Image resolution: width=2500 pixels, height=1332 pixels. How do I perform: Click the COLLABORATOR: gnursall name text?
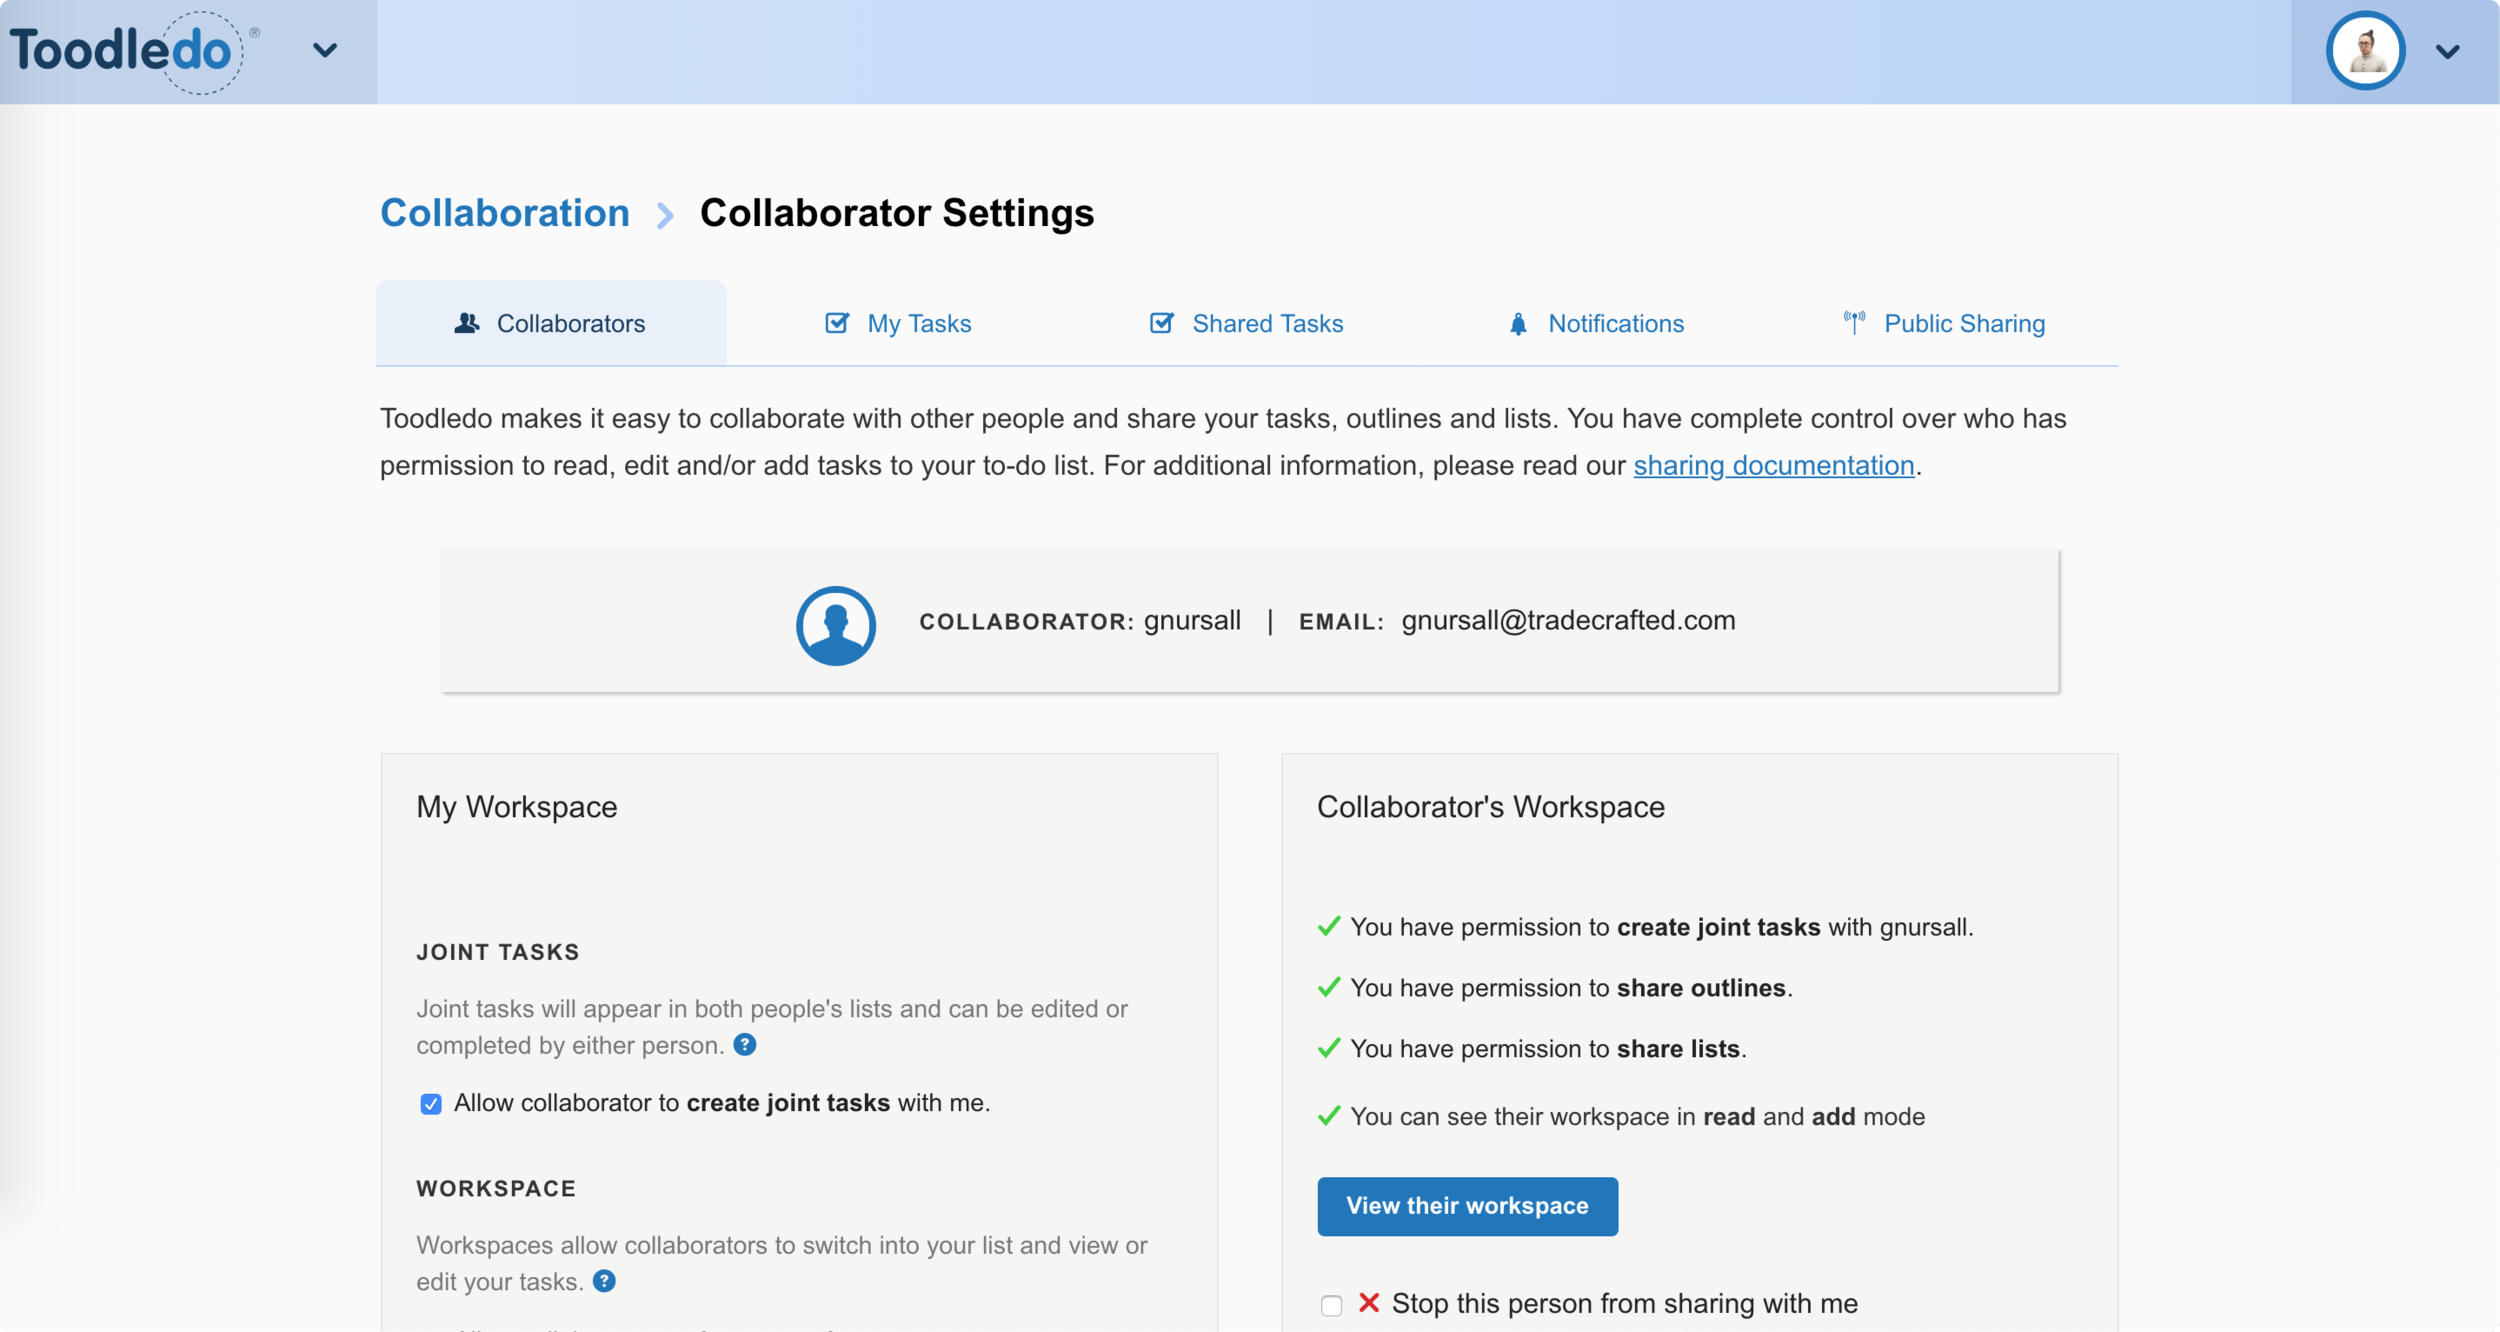point(1080,621)
